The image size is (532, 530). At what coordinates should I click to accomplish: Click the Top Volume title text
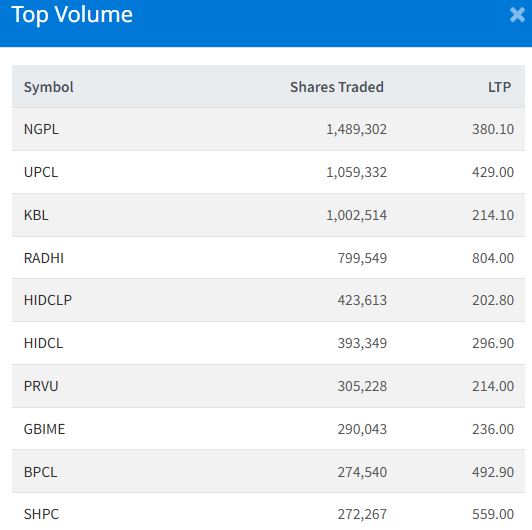click(72, 15)
